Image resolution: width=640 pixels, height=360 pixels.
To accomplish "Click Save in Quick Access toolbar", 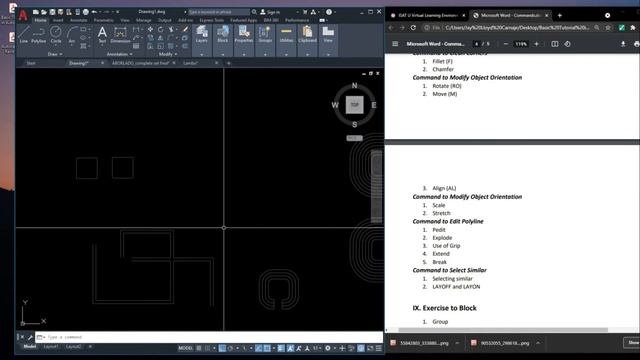I will coord(52,12).
